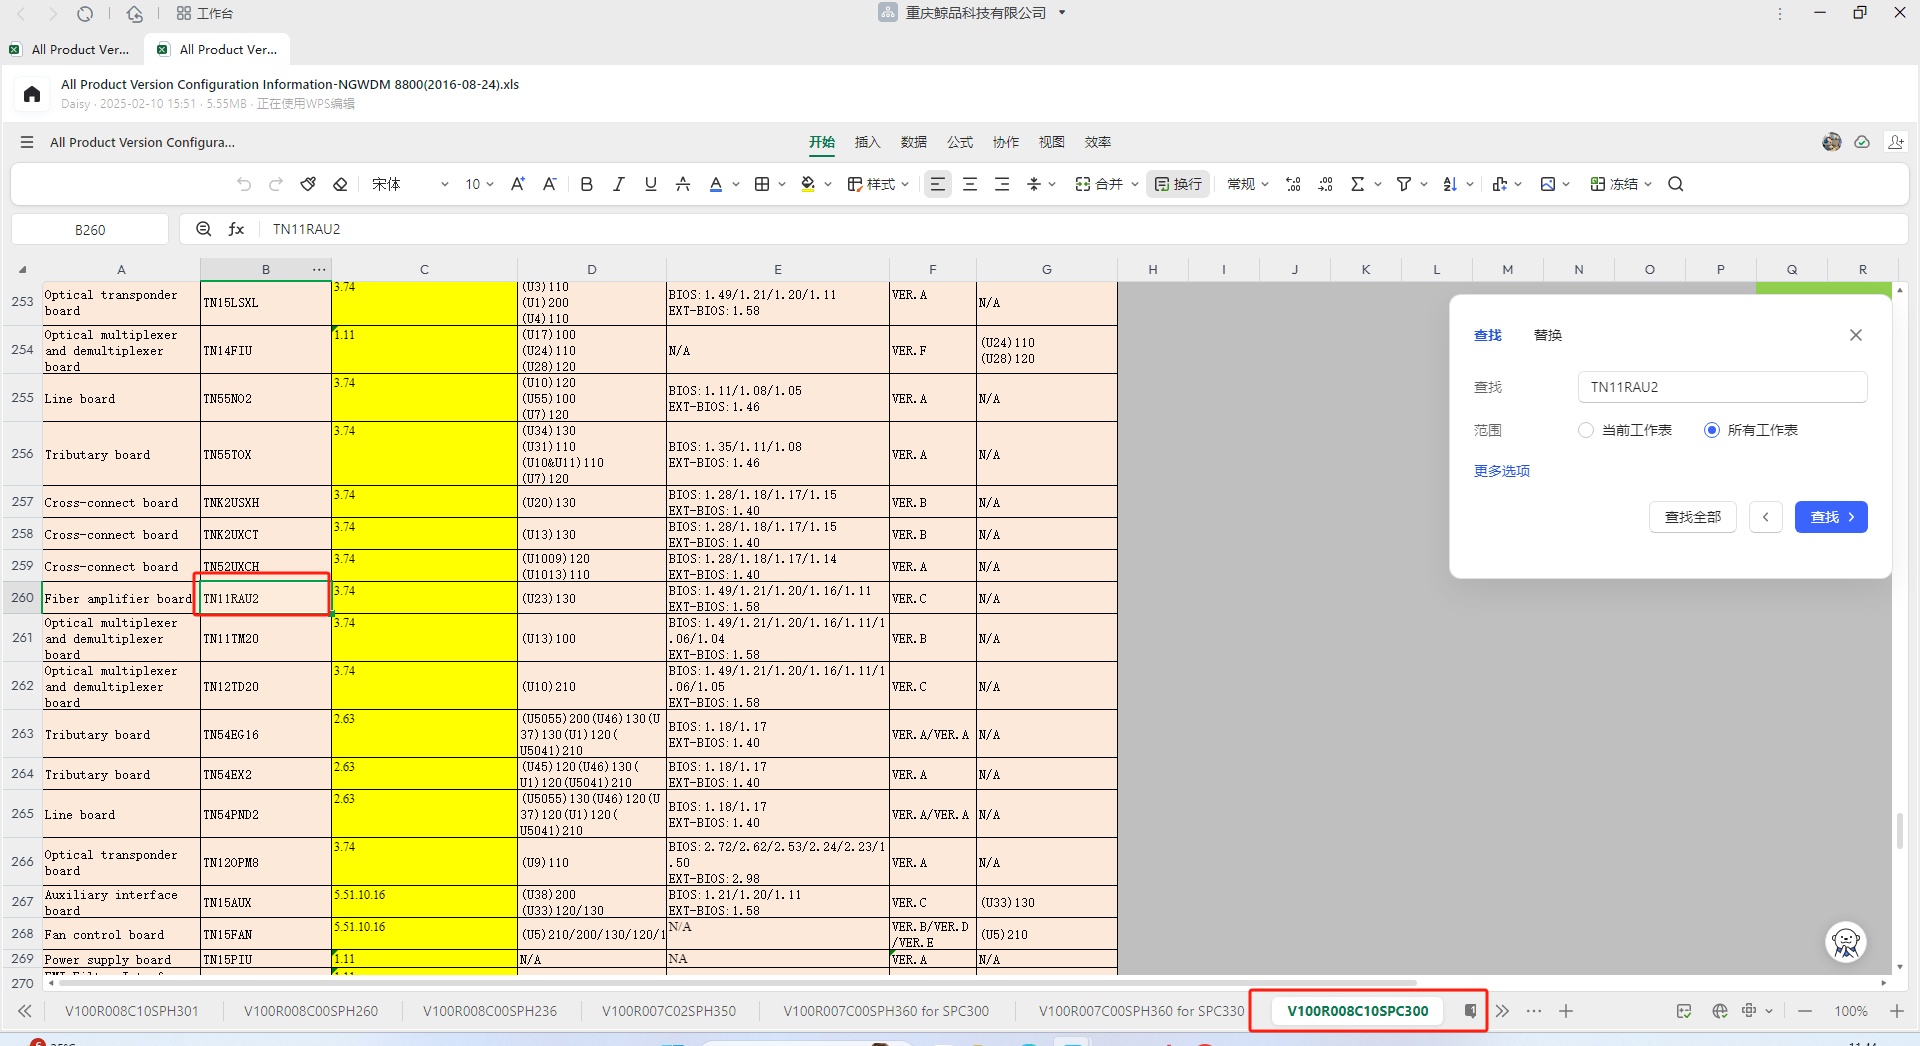Insert a picture into the sheet
Viewport: 1920px width, 1046px height.
click(x=1549, y=184)
